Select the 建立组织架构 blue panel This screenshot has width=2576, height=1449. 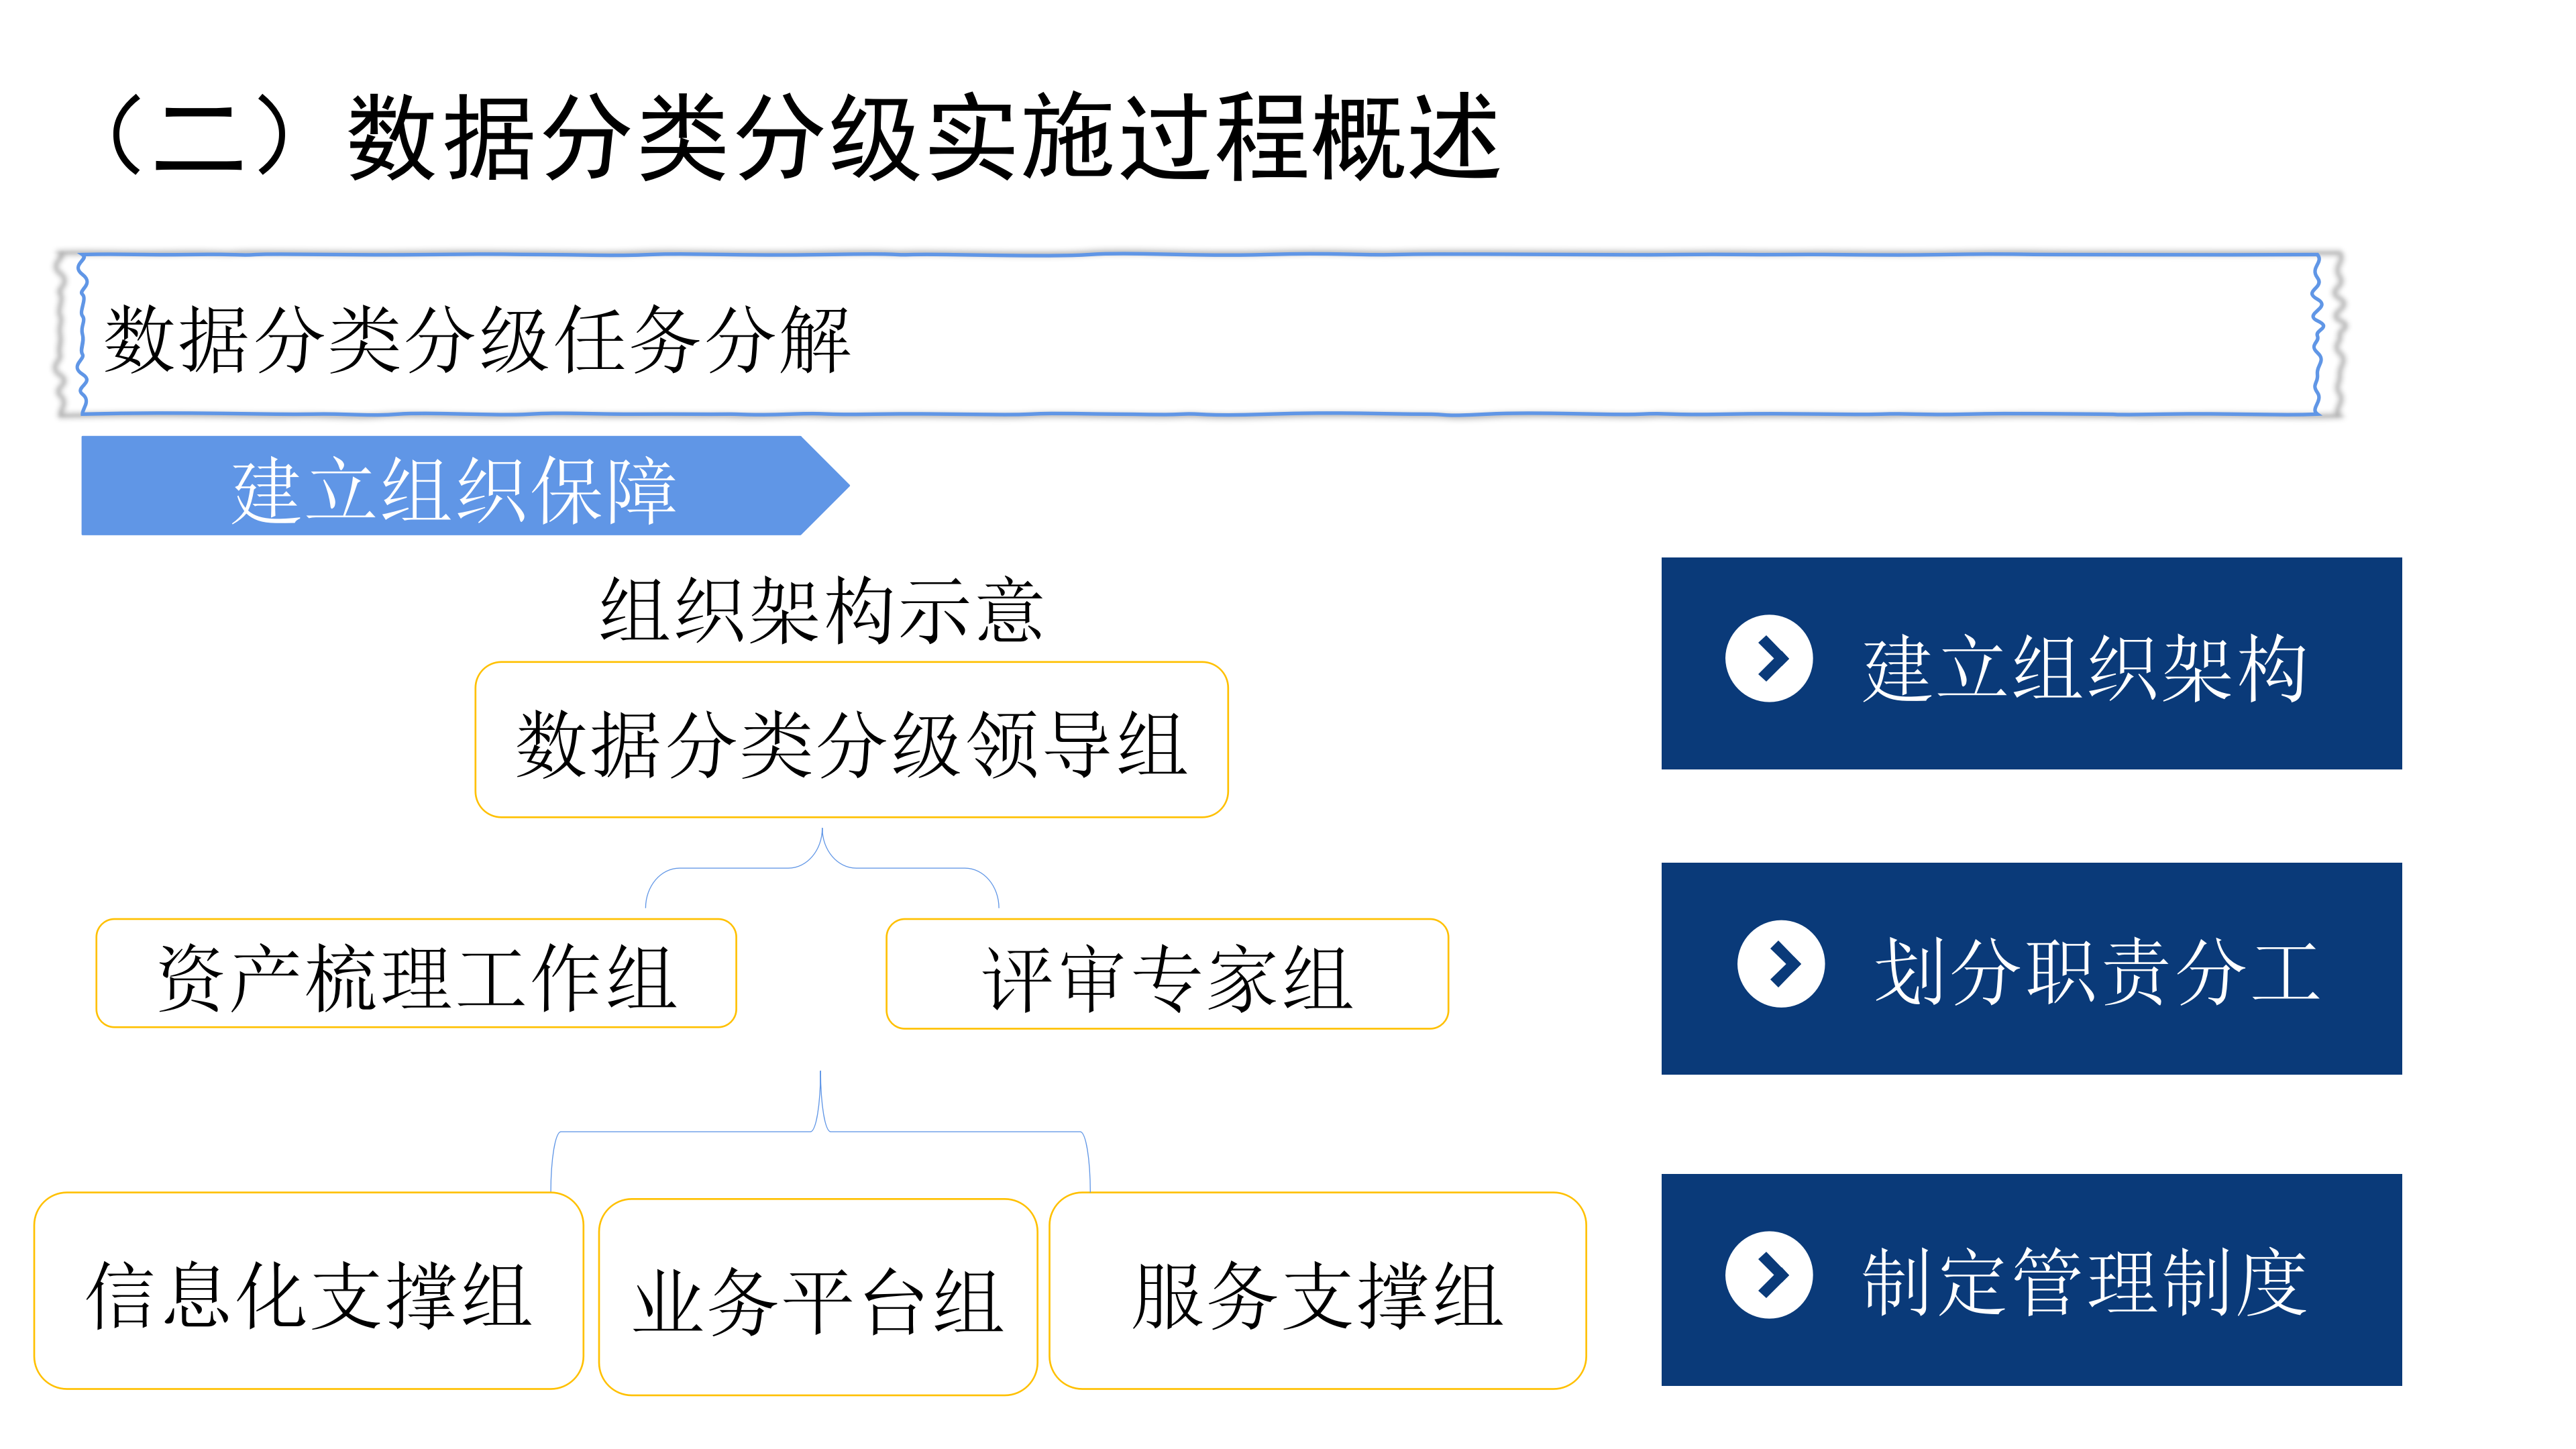click(x=2031, y=663)
